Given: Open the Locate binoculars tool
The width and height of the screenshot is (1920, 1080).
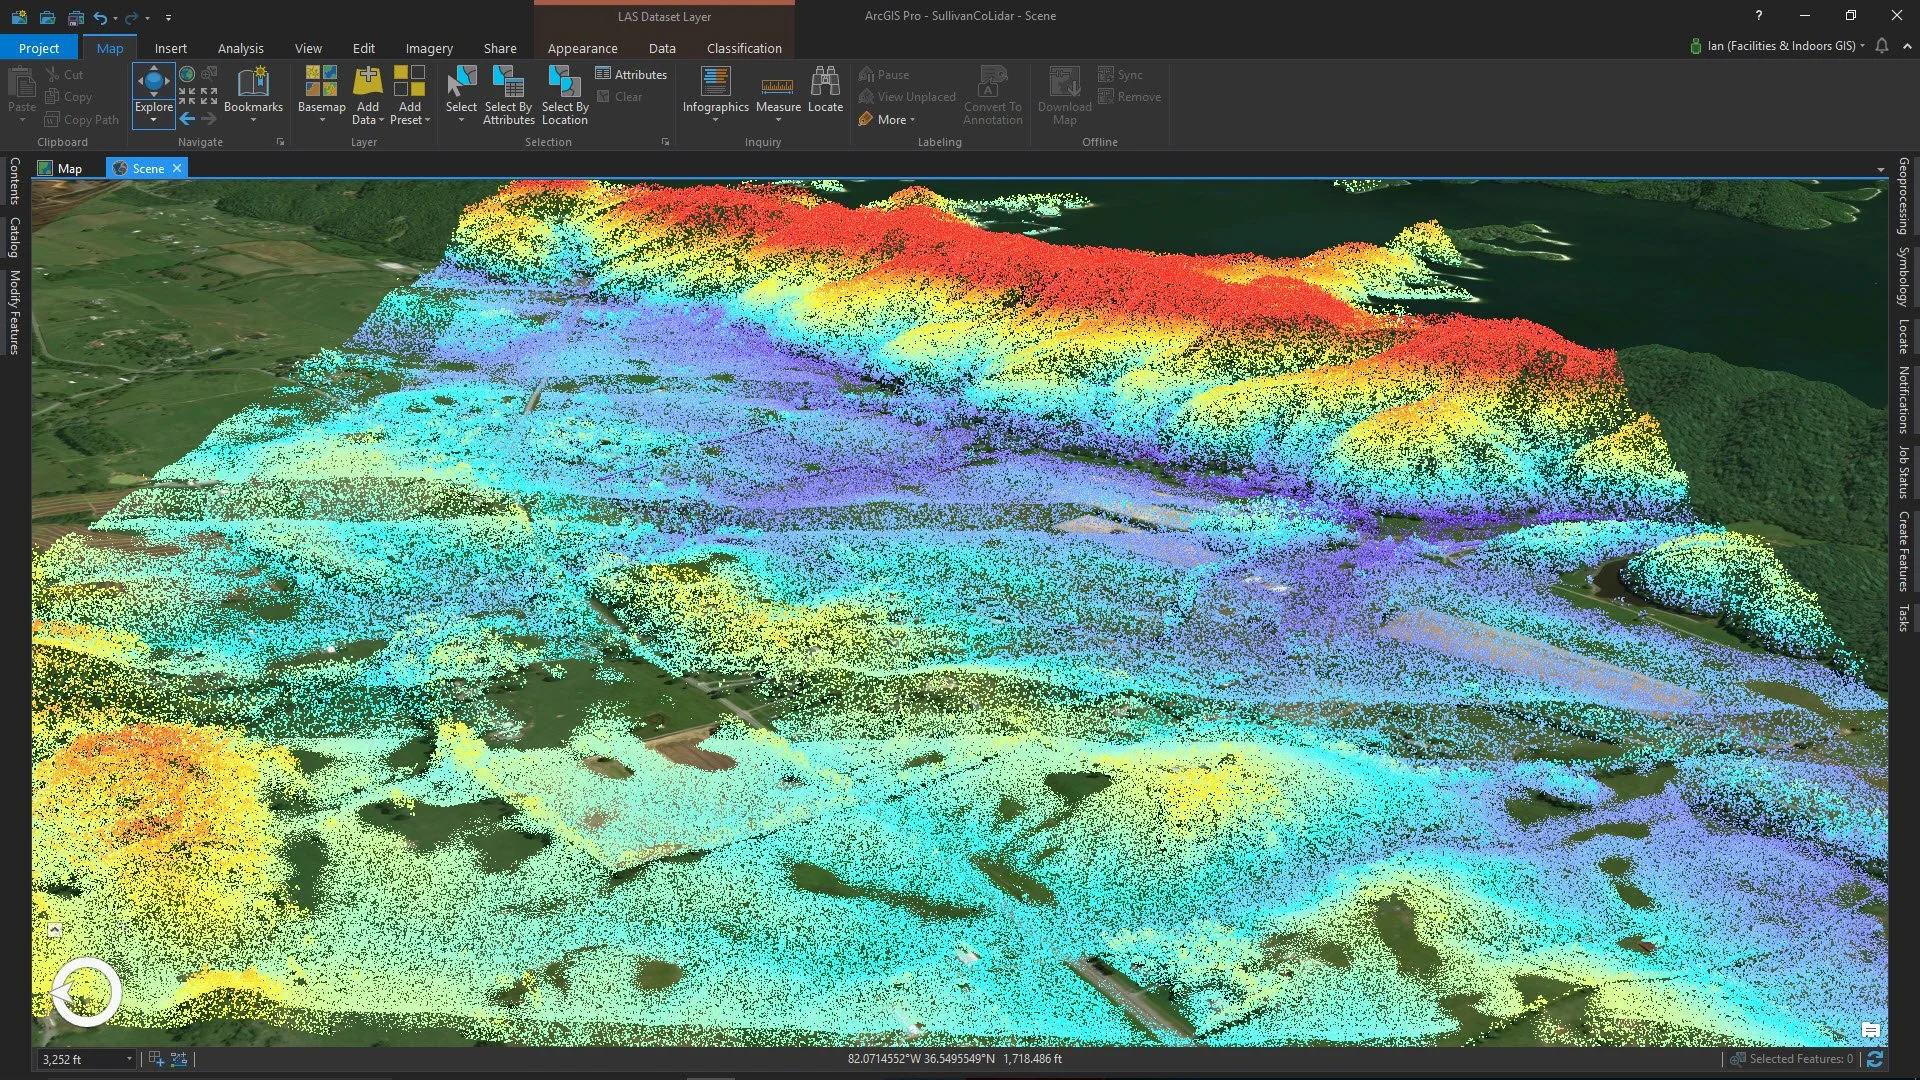Looking at the screenshot, I should pyautogui.click(x=825, y=90).
